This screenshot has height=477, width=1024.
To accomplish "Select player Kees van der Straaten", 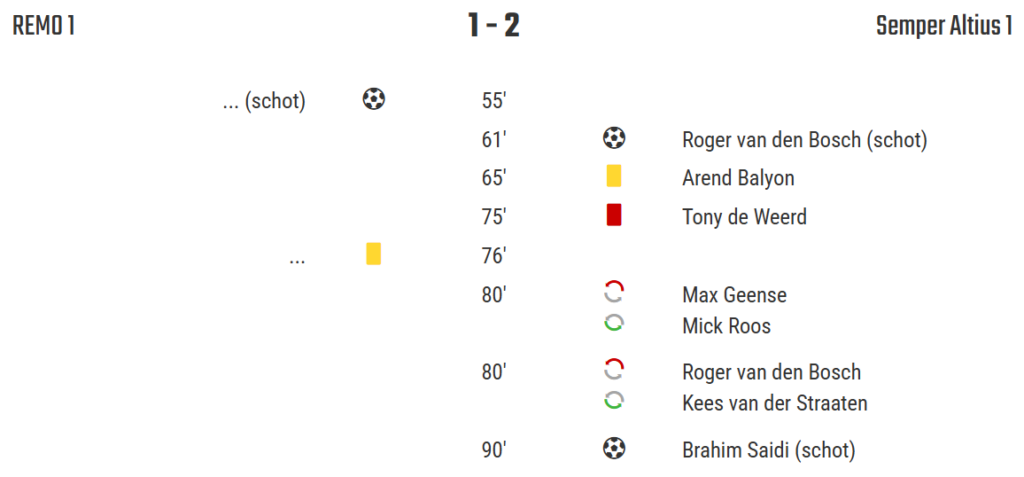I will point(774,403).
